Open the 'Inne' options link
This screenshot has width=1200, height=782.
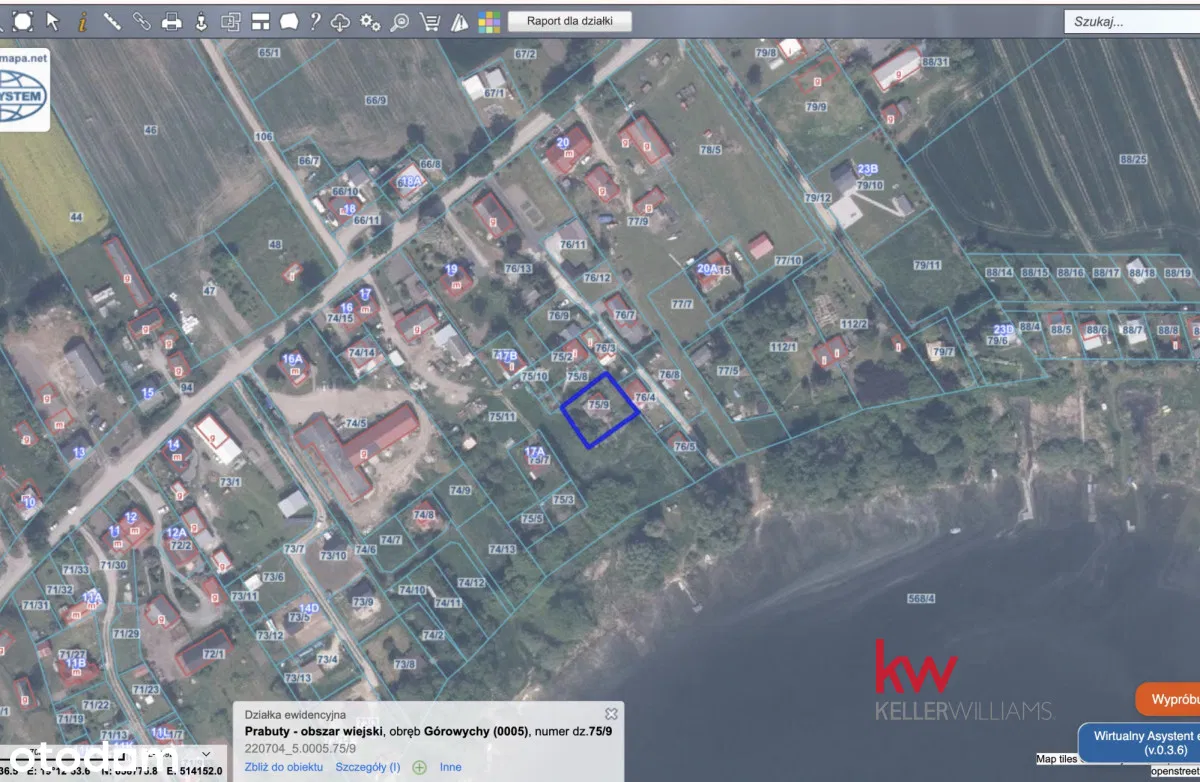(450, 767)
